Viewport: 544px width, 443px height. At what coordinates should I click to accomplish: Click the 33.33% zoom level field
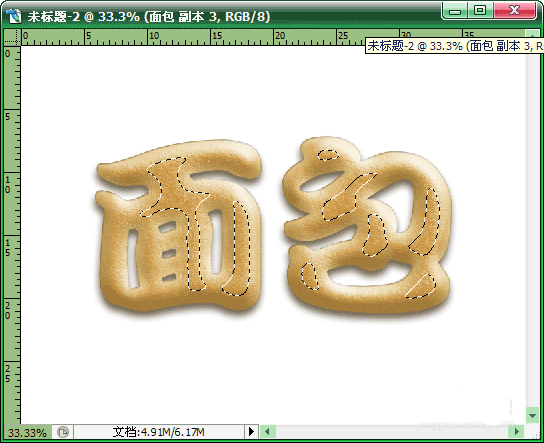(x=27, y=432)
